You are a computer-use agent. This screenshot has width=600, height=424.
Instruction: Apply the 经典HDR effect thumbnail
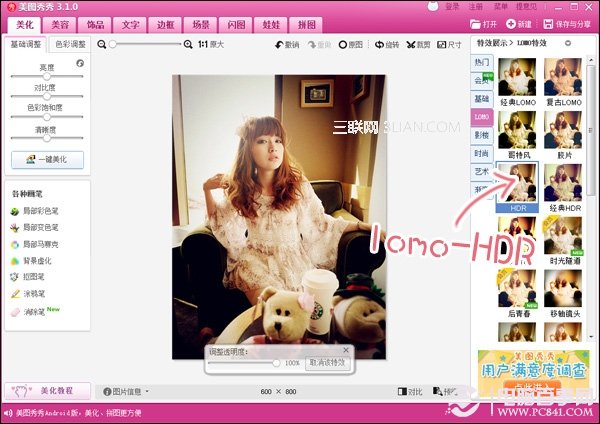click(563, 183)
